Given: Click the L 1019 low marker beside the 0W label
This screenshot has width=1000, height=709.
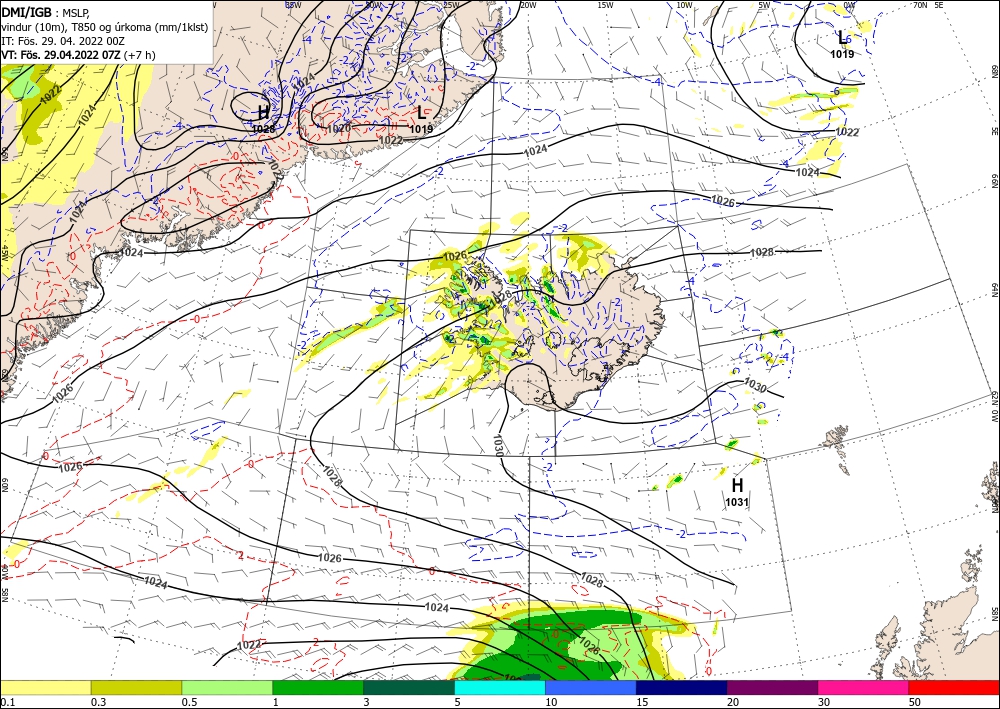Looking at the screenshot, I should pyautogui.click(x=842, y=38).
